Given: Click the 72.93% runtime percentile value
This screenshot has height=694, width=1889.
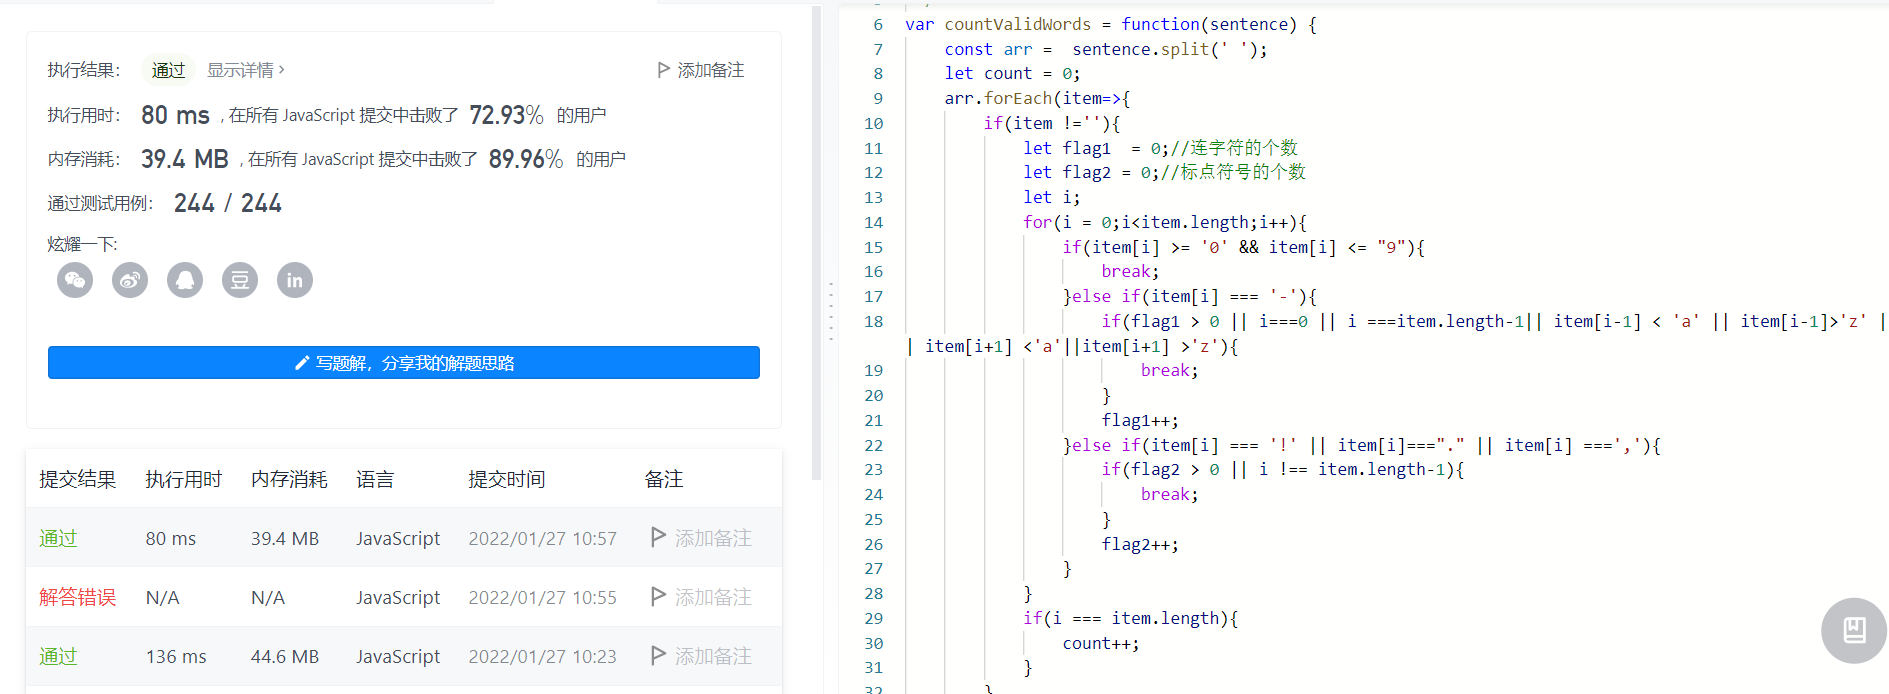Looking at the screenshot, I should [x=506, y=115].
